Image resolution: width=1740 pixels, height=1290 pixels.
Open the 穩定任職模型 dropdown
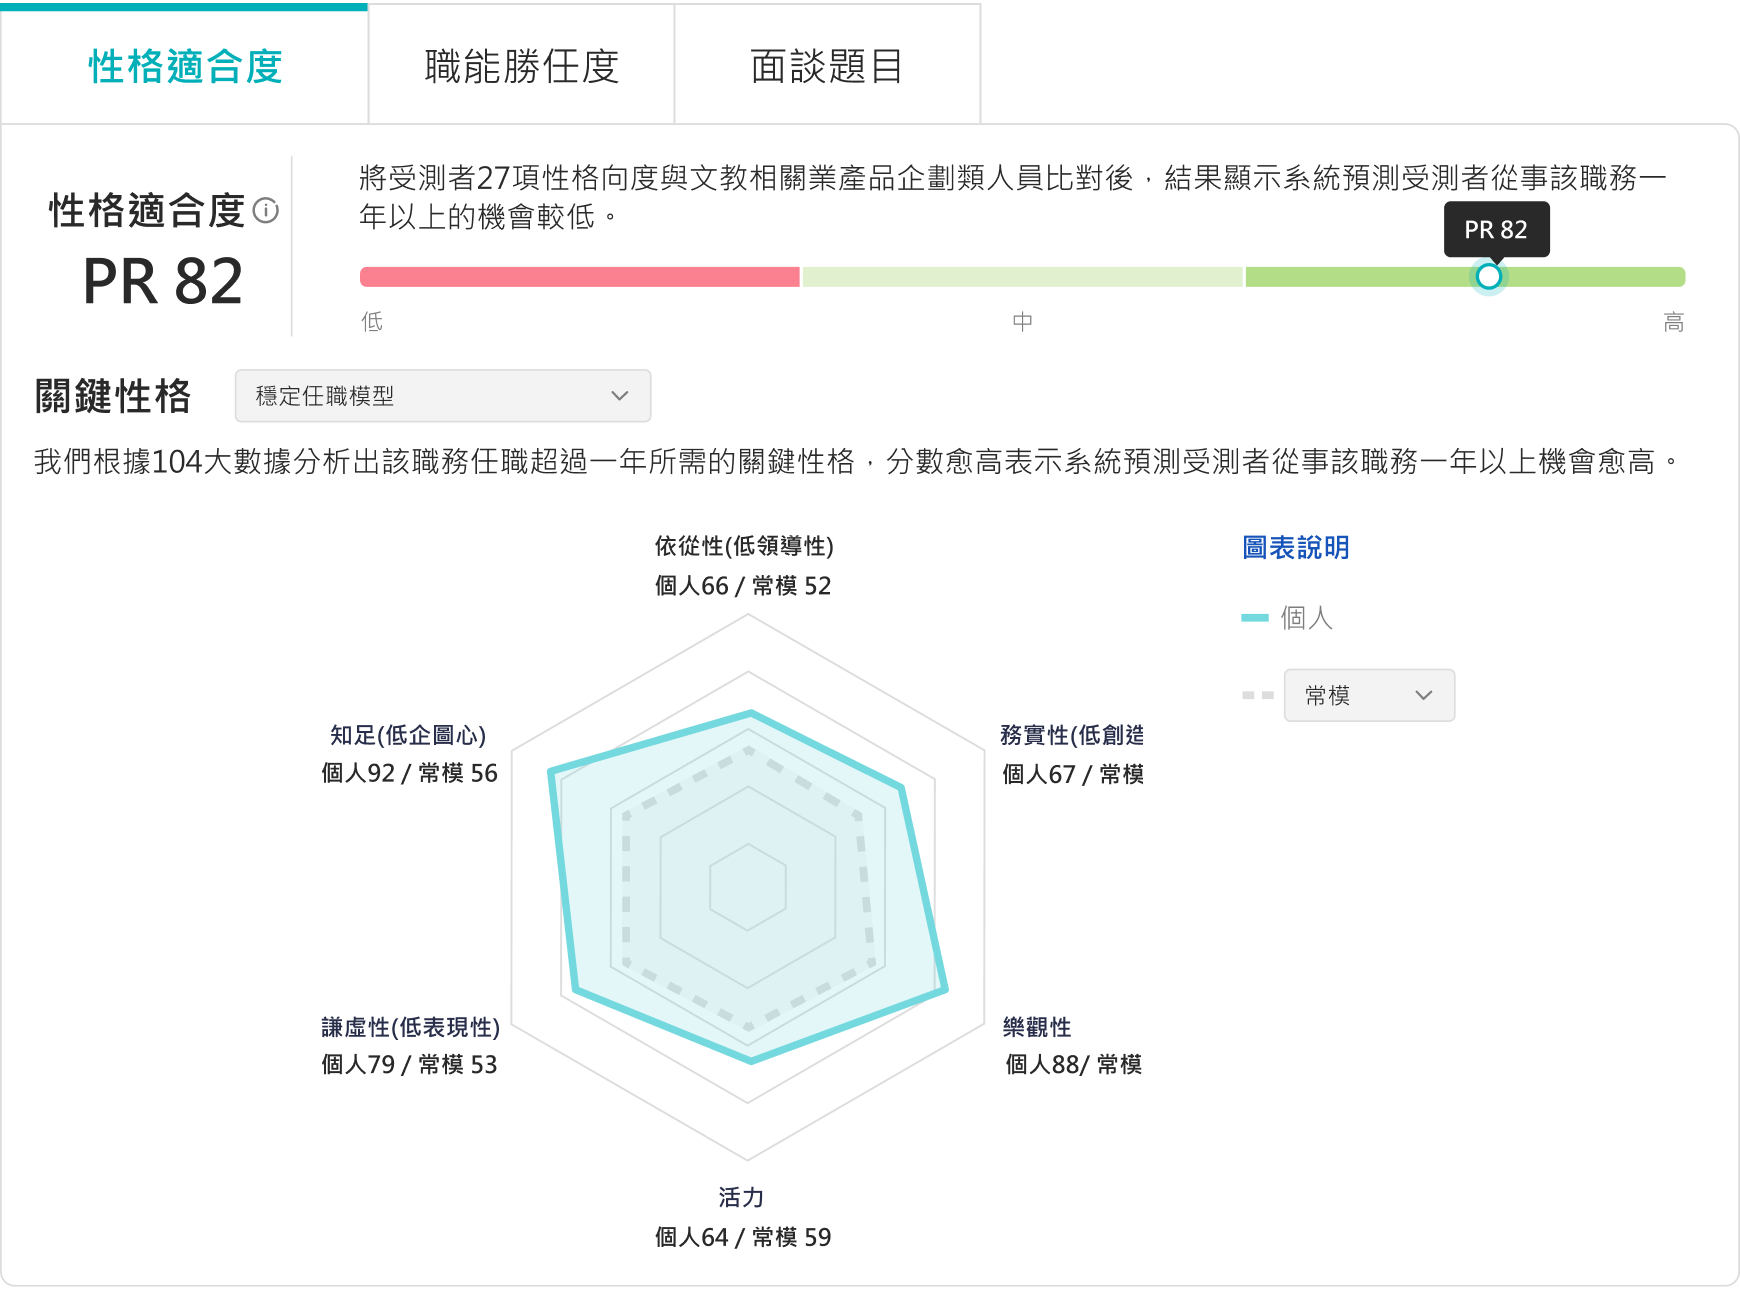pyautogui.click(x=442, y=396)
